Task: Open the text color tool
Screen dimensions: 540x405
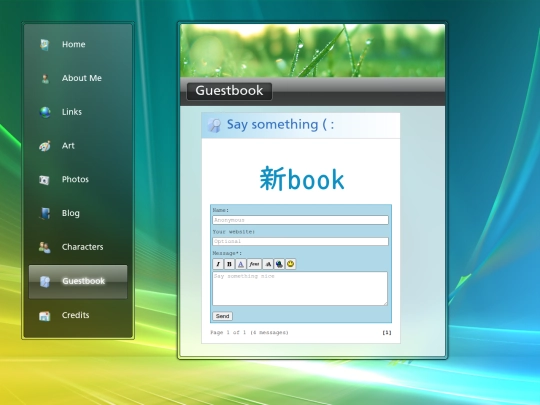Action: pyautogui.click(x=241, y=264)
